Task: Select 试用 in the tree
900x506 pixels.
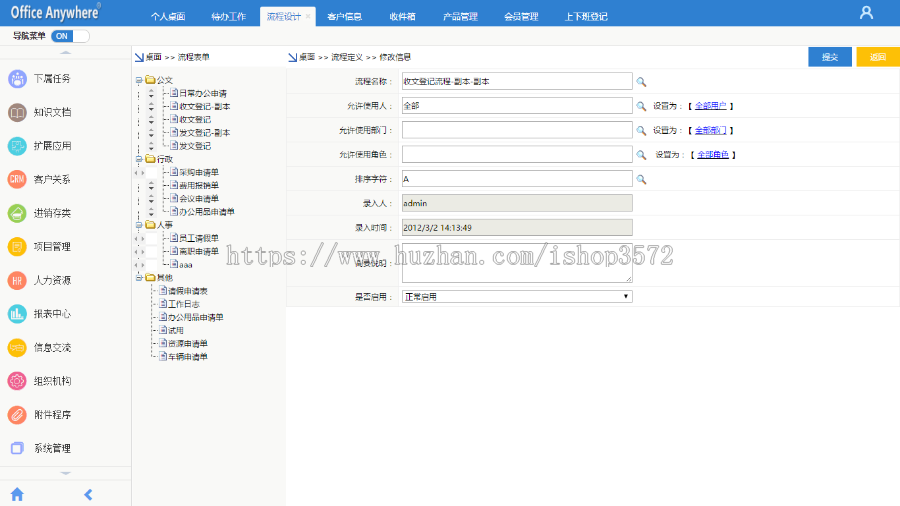Action: [176, 330]
